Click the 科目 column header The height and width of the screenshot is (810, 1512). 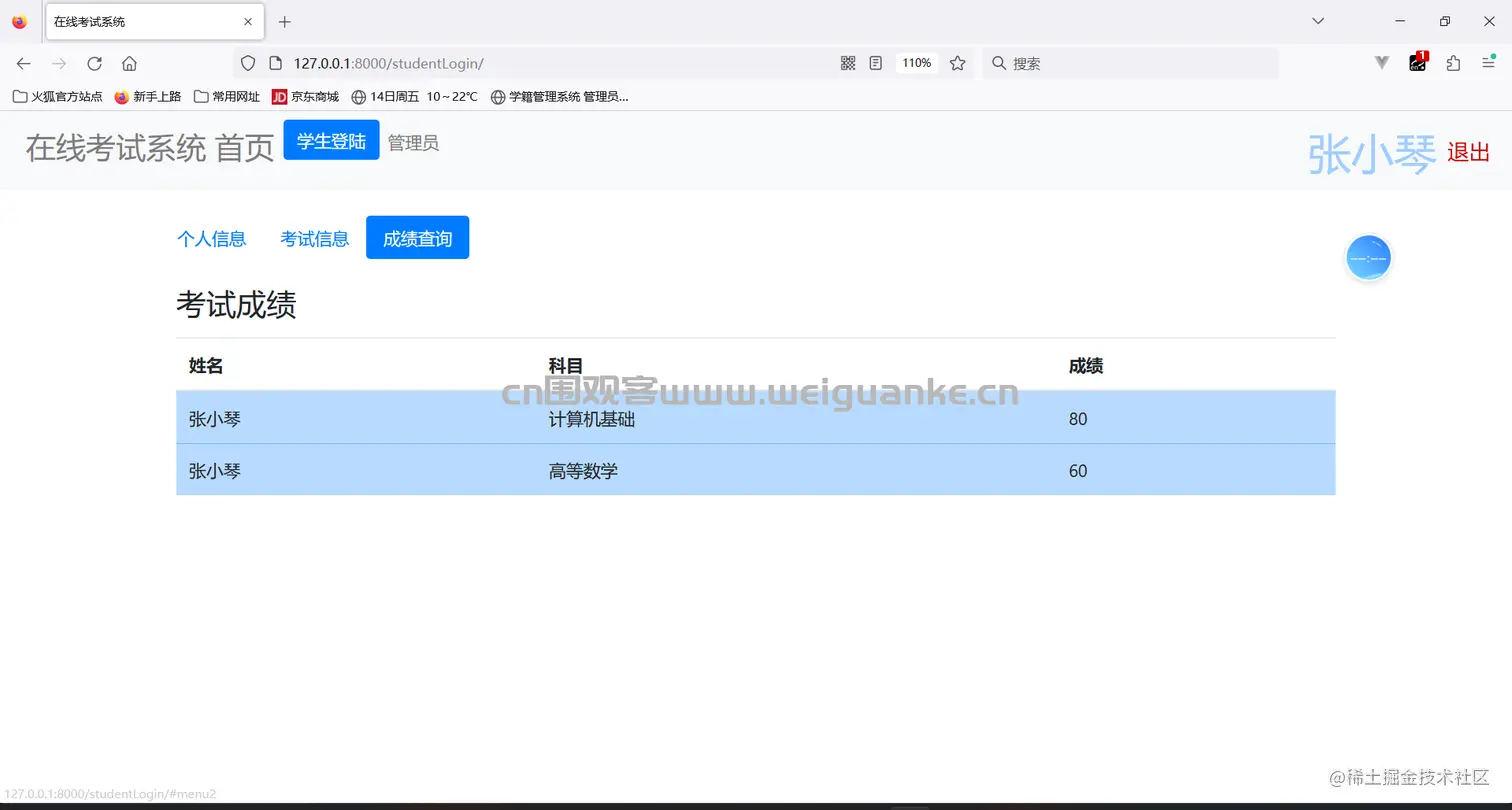[x=566, y=366]
